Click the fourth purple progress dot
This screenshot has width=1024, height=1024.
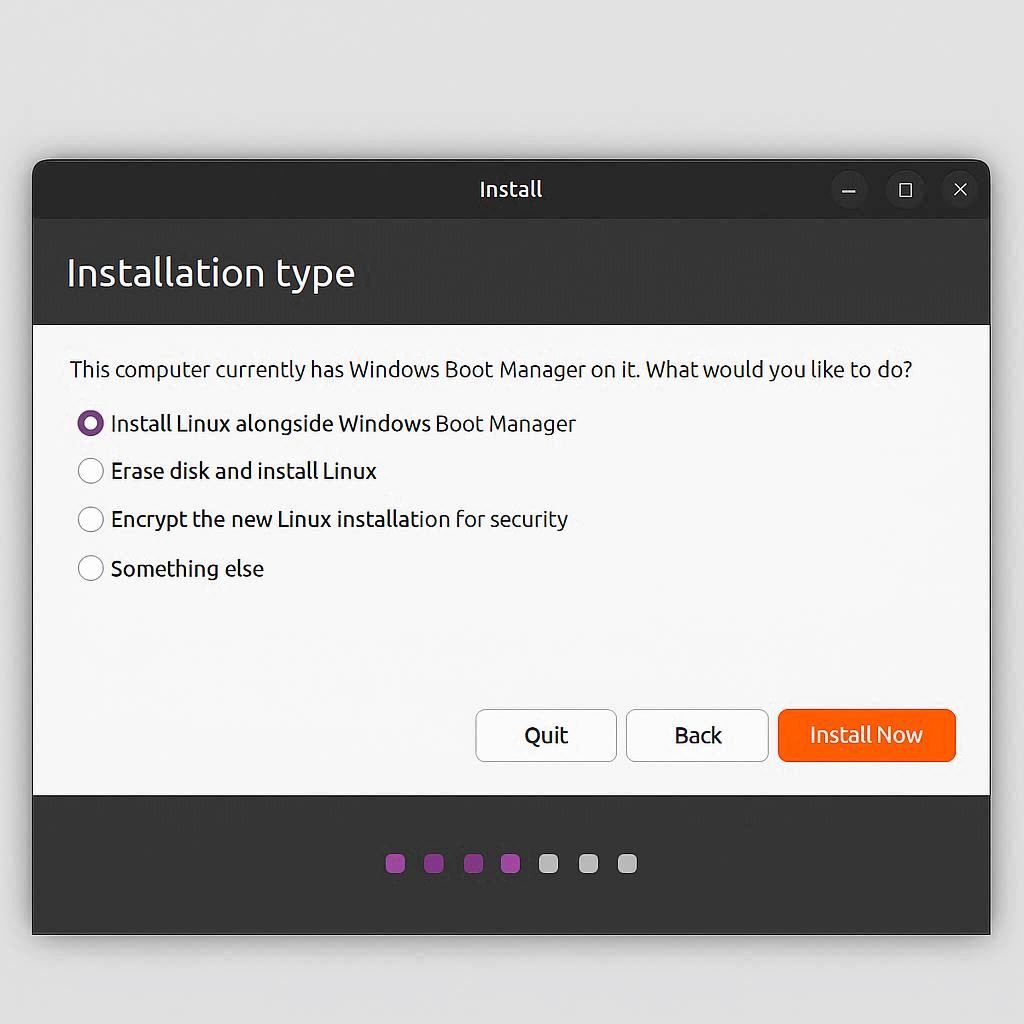(x=510, y=863)
